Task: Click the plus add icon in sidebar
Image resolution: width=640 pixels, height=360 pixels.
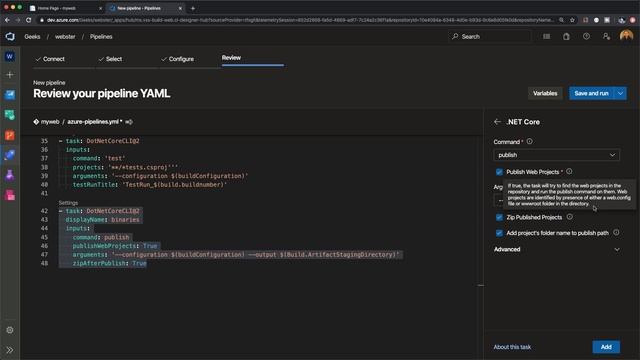Action: tap(10, 75)
